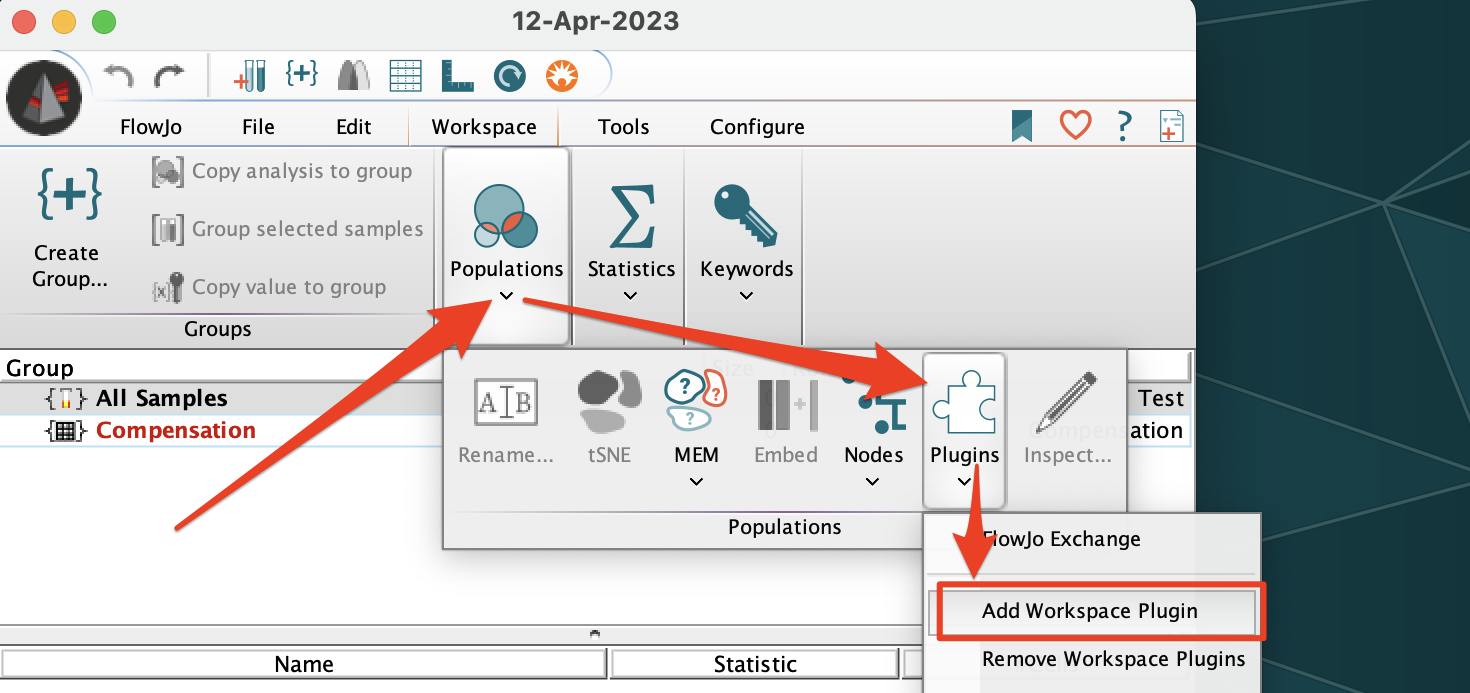Viewport: 1470px width, 693px height.
Task: Switch to the Edit tab
Action: tap(353, 127)
